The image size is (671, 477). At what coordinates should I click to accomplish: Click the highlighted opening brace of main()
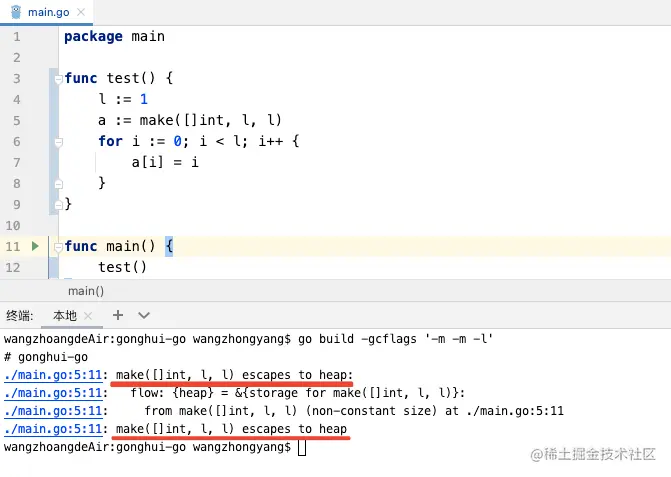[169, 246]
